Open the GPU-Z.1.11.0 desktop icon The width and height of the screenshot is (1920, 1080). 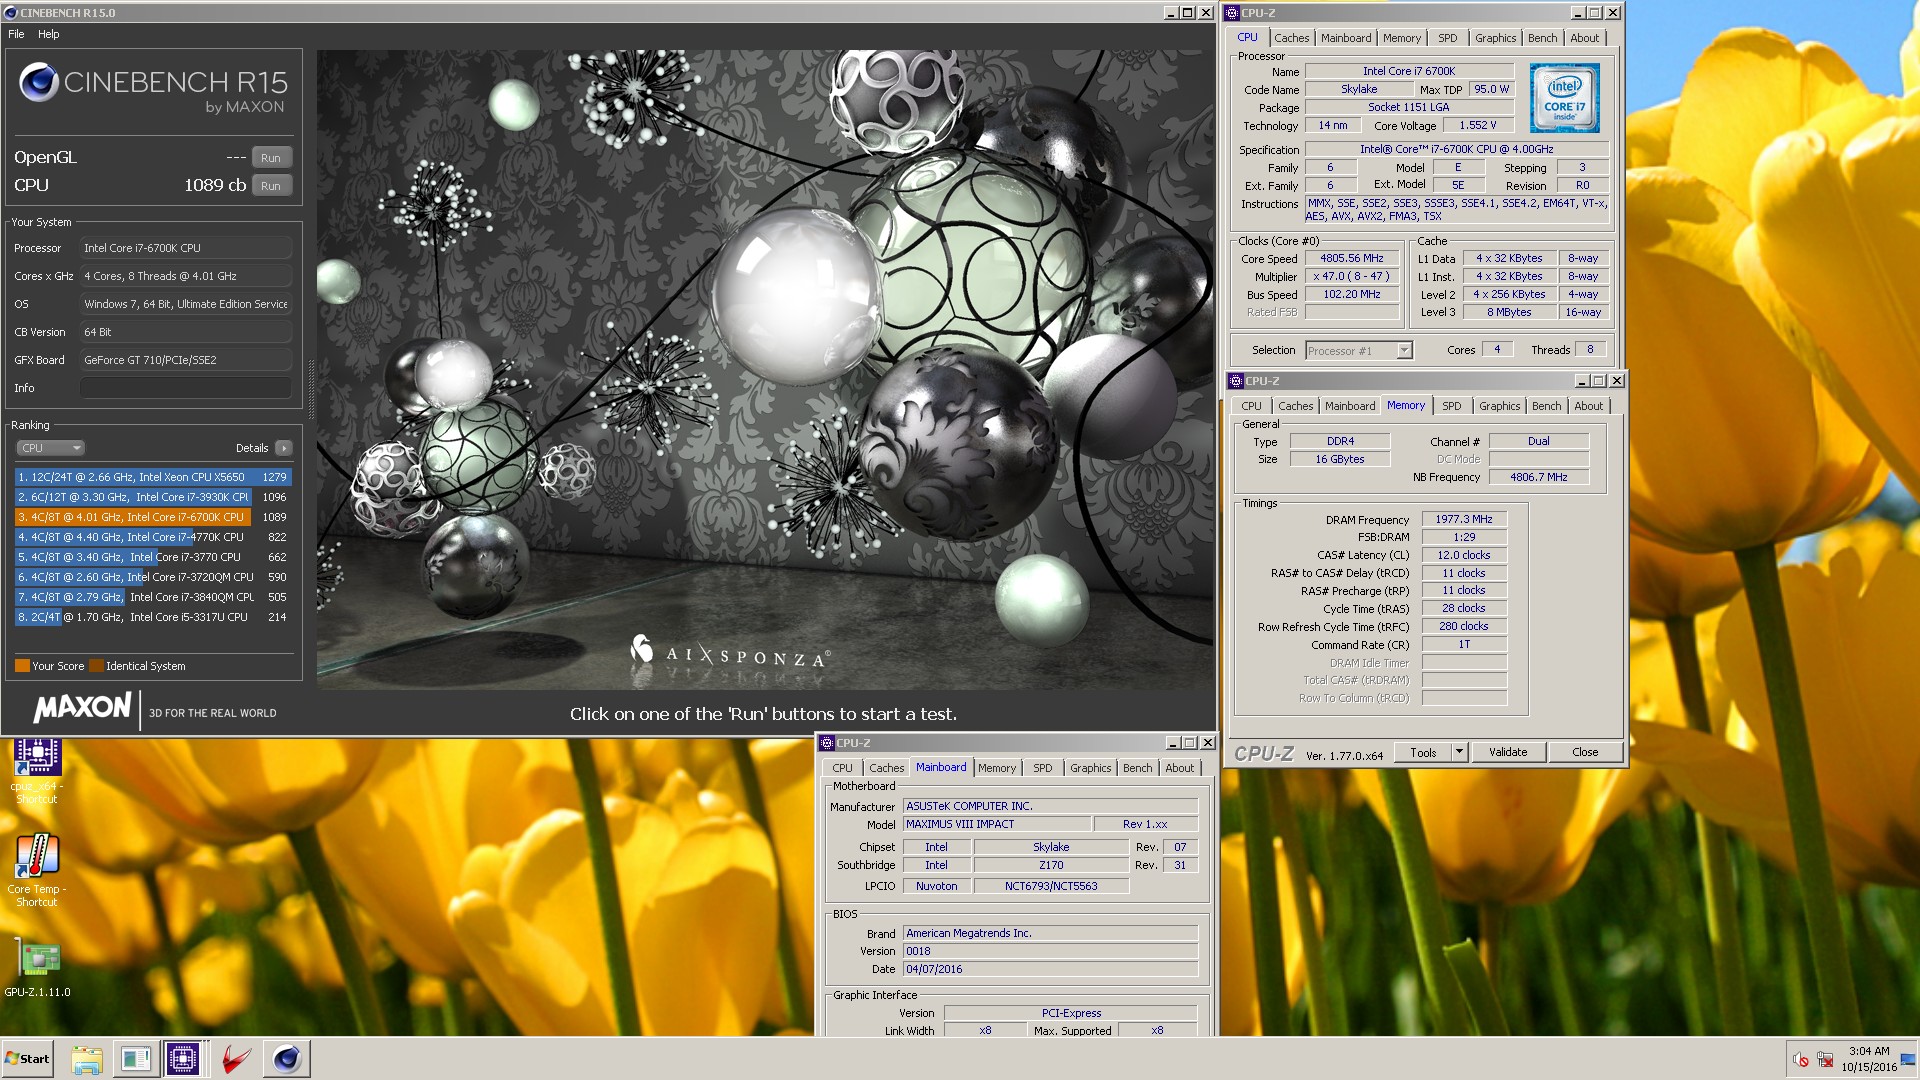[x=37, y=960]
